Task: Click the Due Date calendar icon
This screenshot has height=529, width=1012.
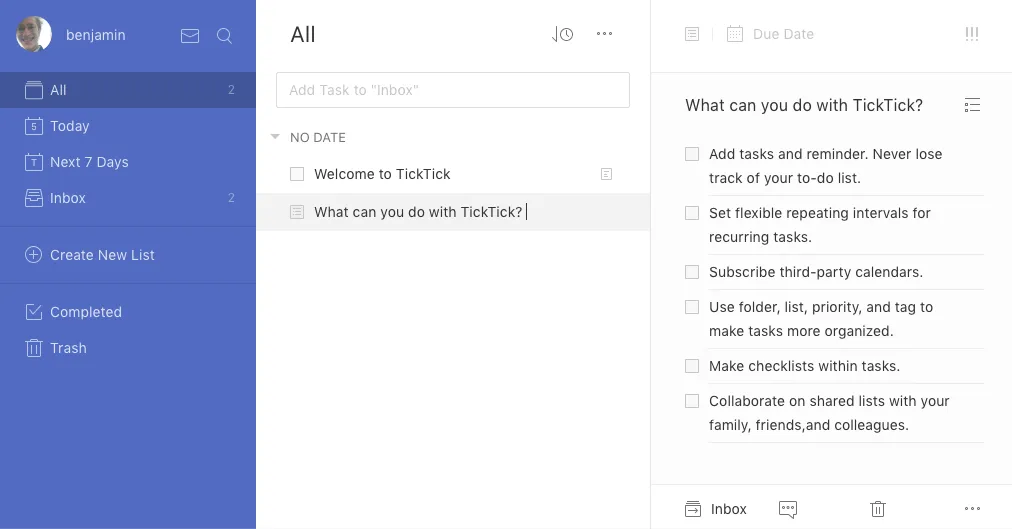Action: click(x=734, y=34)
